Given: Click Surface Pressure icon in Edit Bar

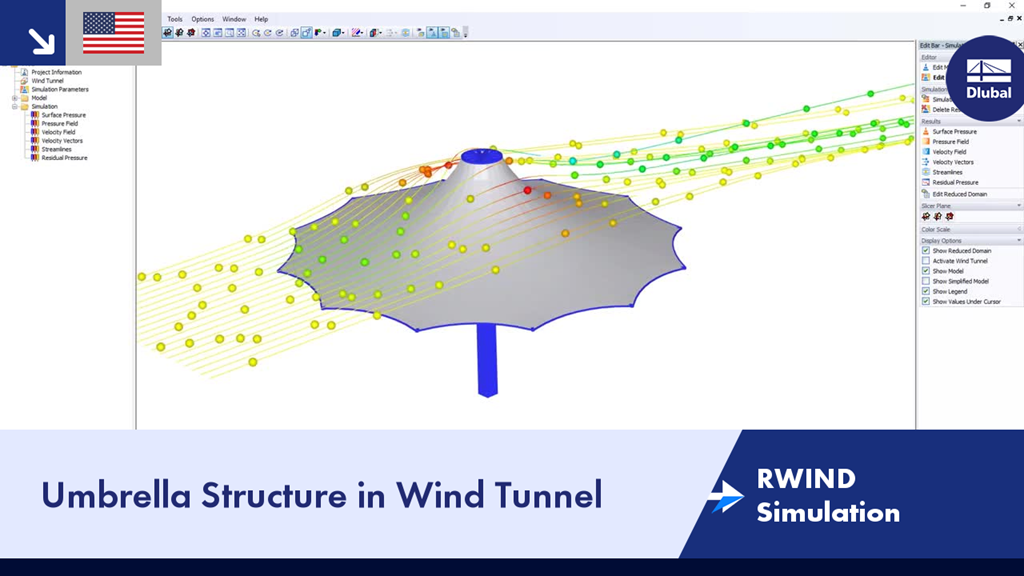Looking at the screenshot, I should pos(925,131).
